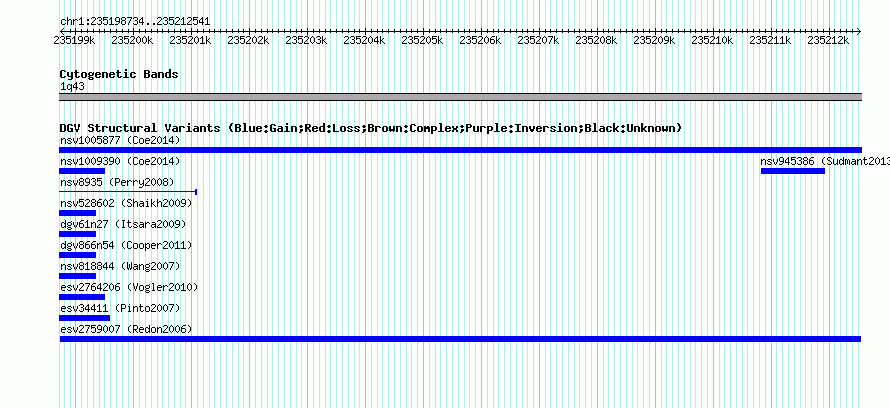
Task: Click the 235200k ruler tick label
Action: coord(132,40)
